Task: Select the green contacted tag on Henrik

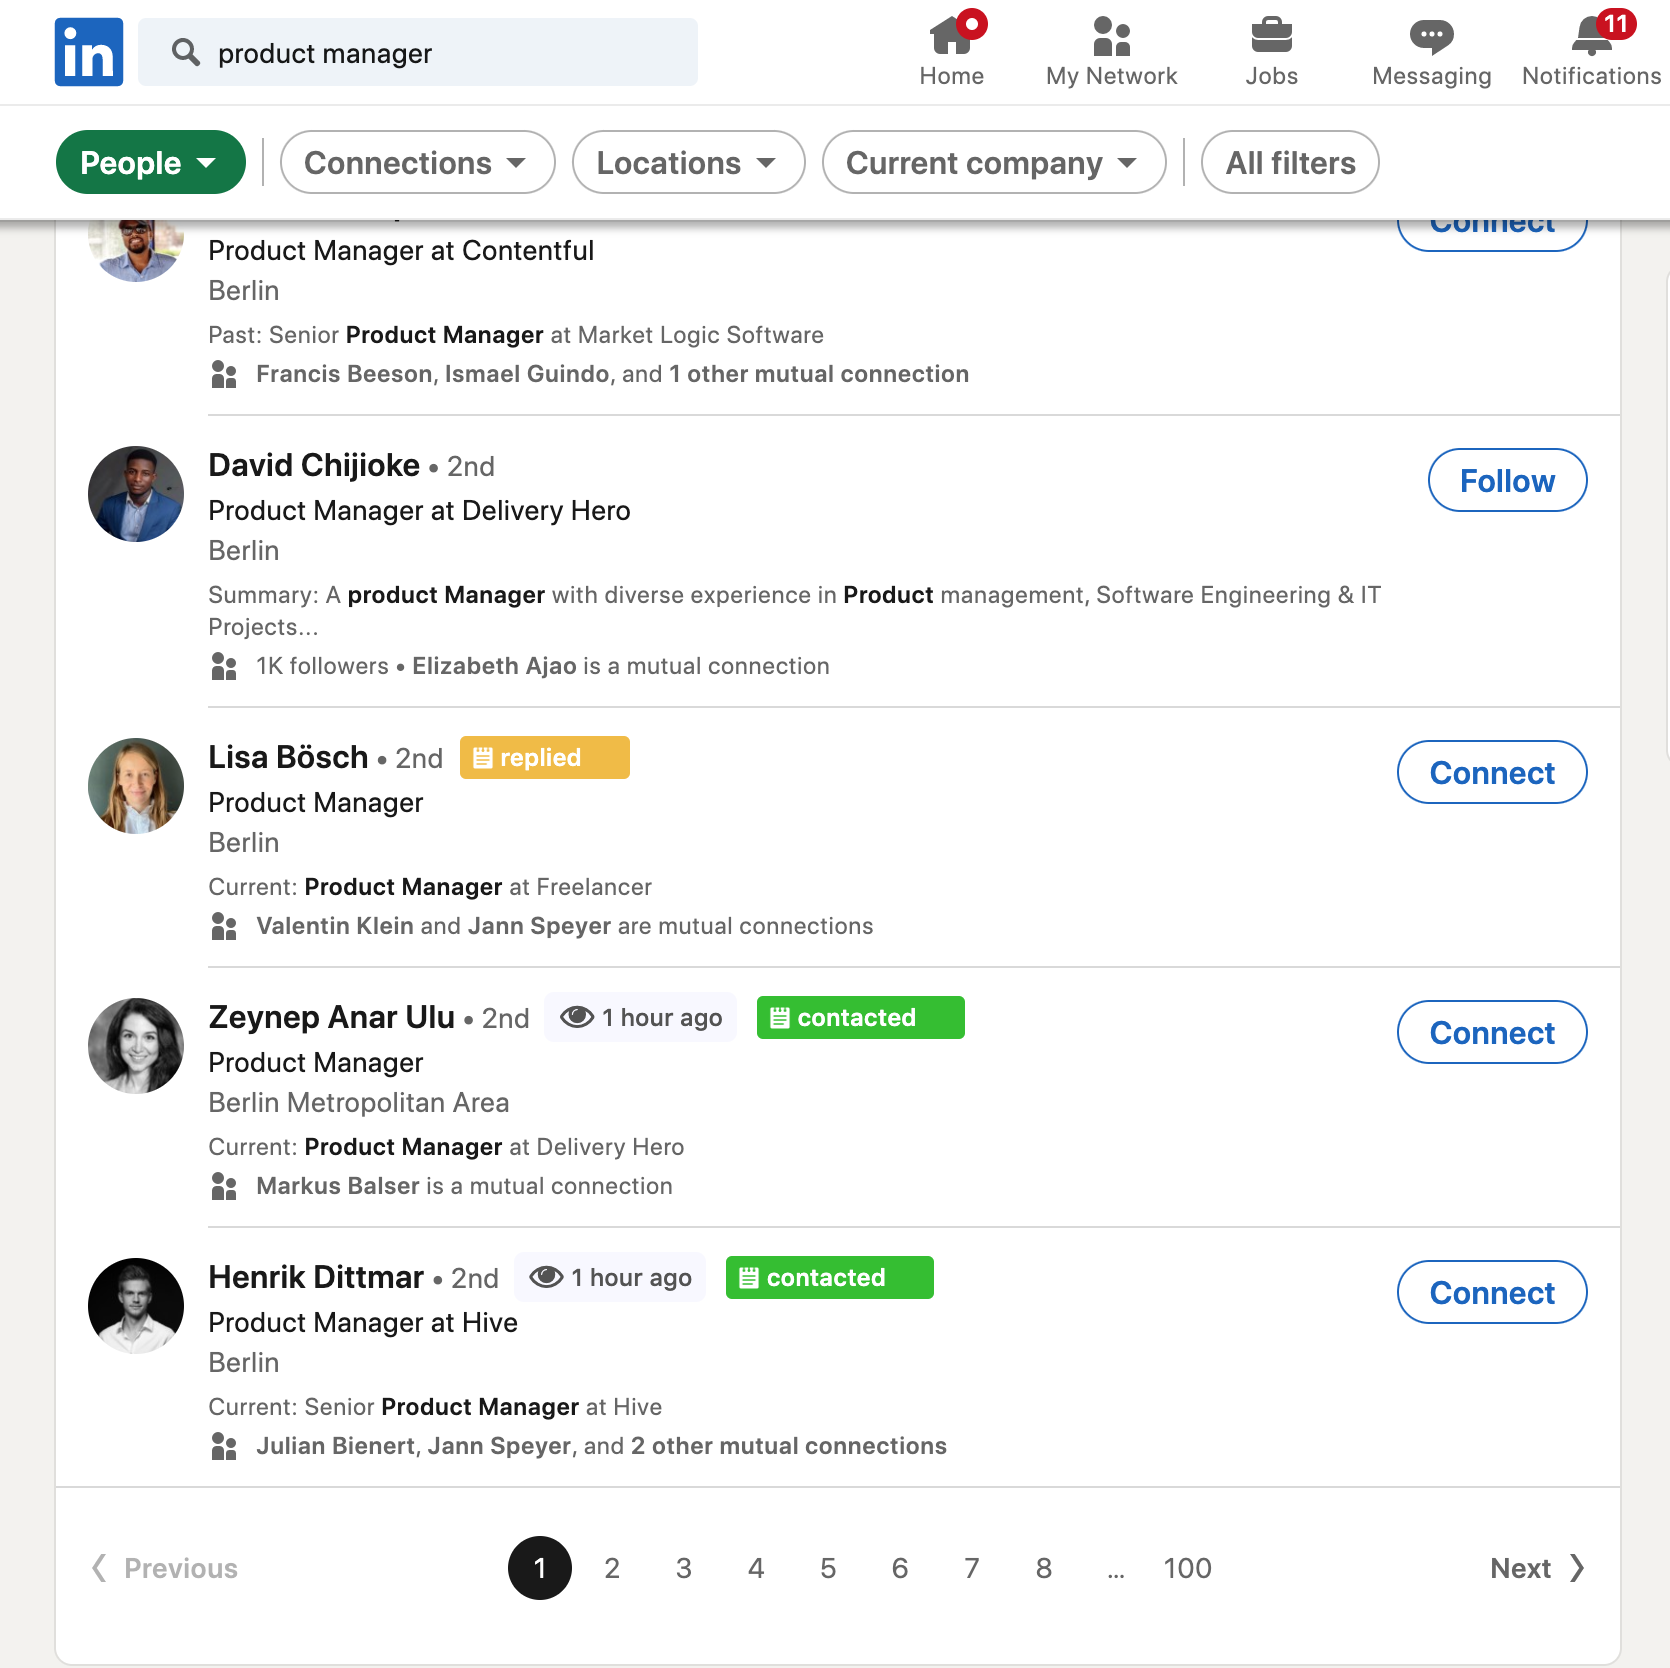Action: point(829,1277)
